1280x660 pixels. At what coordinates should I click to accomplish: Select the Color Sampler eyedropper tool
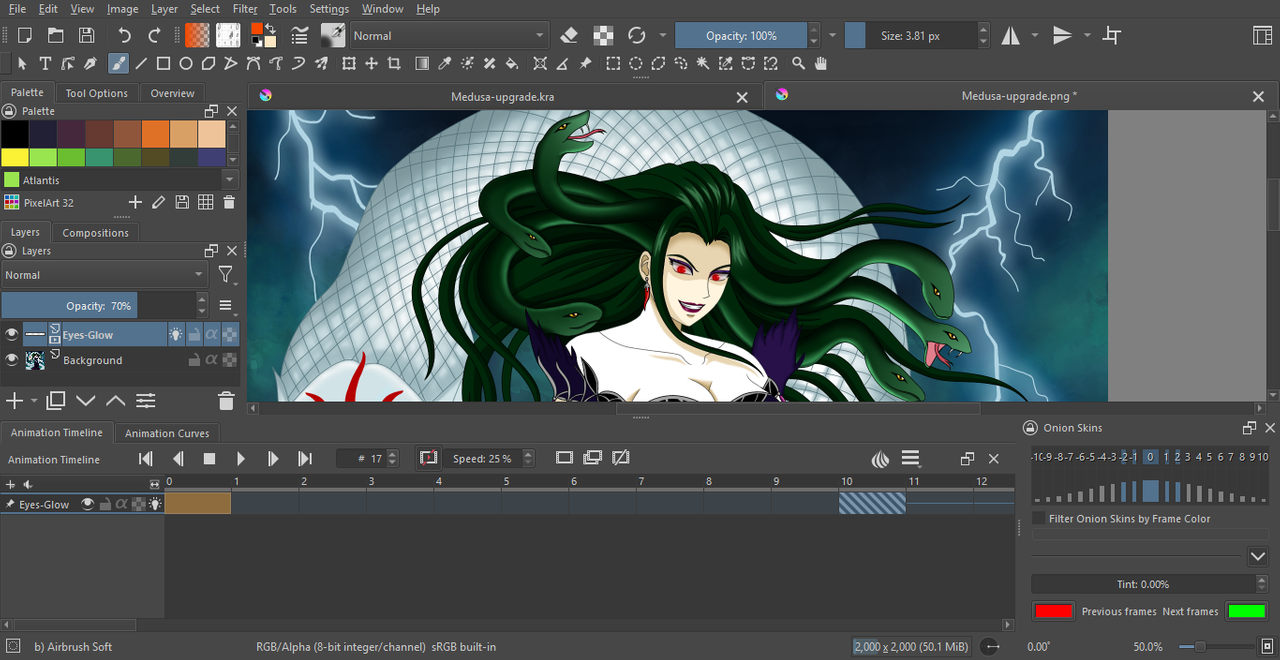pyautogui.click(x=445, y=63)
